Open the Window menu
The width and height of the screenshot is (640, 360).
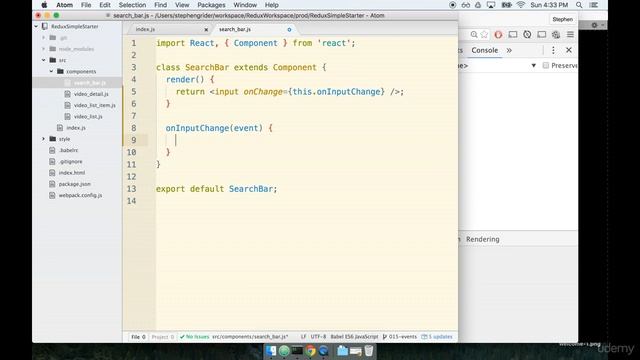click(245, 5)
